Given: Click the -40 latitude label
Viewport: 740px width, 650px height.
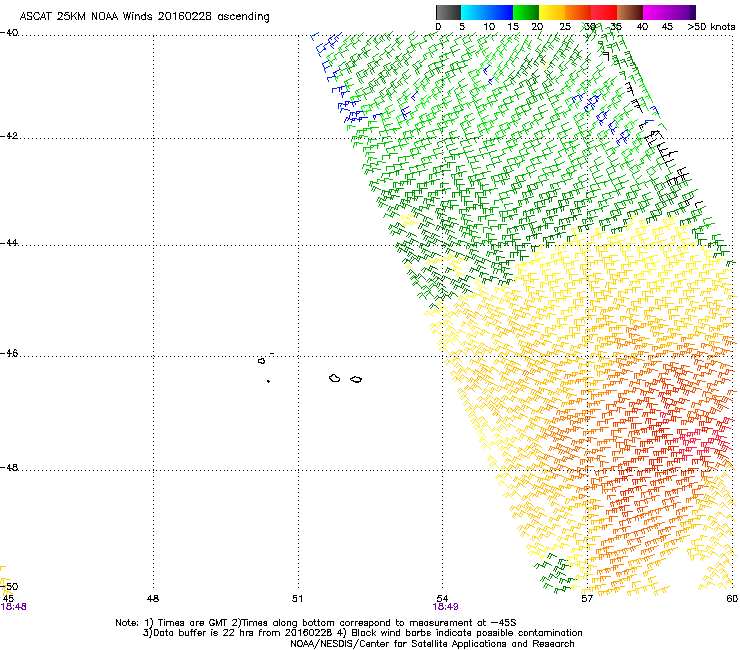Looking at the screenshot, I should pos(9,33).
